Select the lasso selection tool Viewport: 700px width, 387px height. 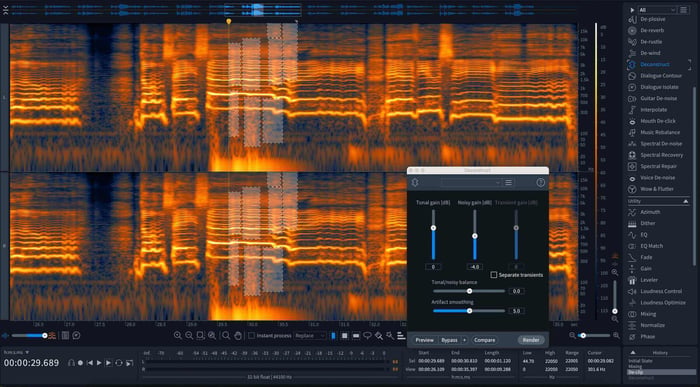[367, 336]
